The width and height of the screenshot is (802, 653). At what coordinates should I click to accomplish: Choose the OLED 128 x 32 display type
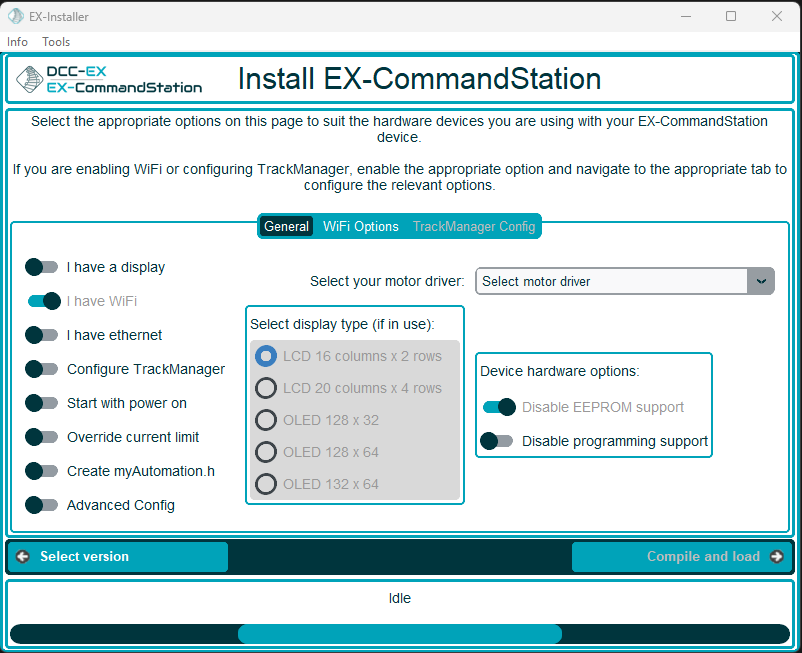[x=266, y=420]
